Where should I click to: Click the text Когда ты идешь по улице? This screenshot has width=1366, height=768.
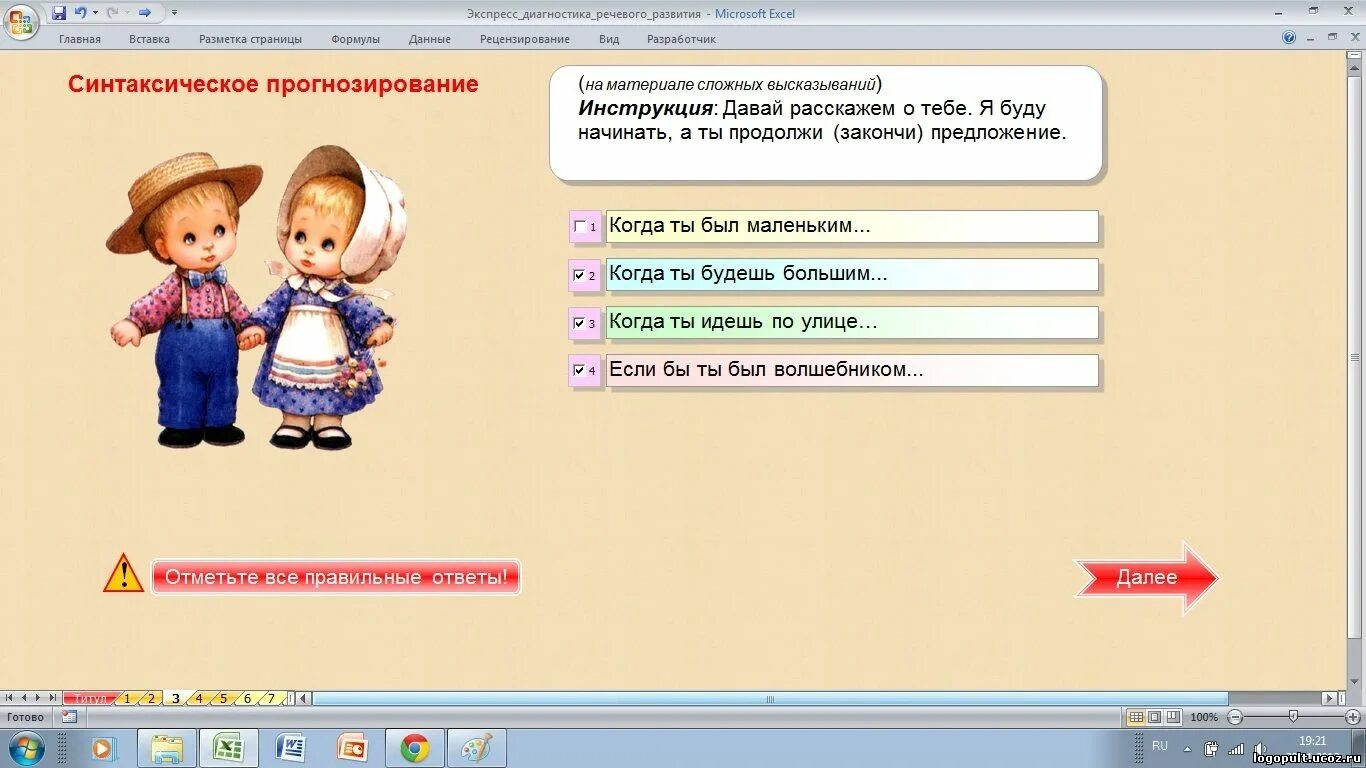pyautogui.click(x=743, y=322)
